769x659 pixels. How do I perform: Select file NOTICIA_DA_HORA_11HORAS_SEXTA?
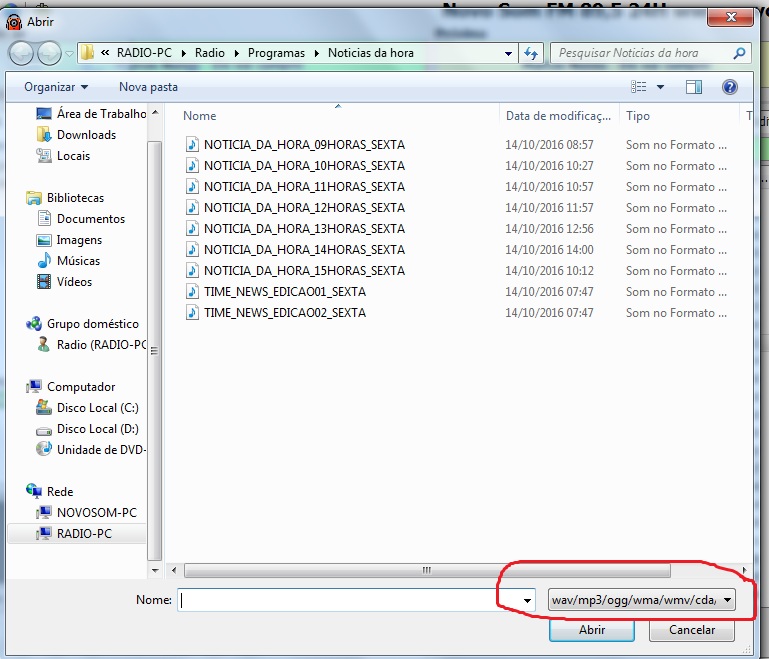pyautogui.click(x=304, y=187)
